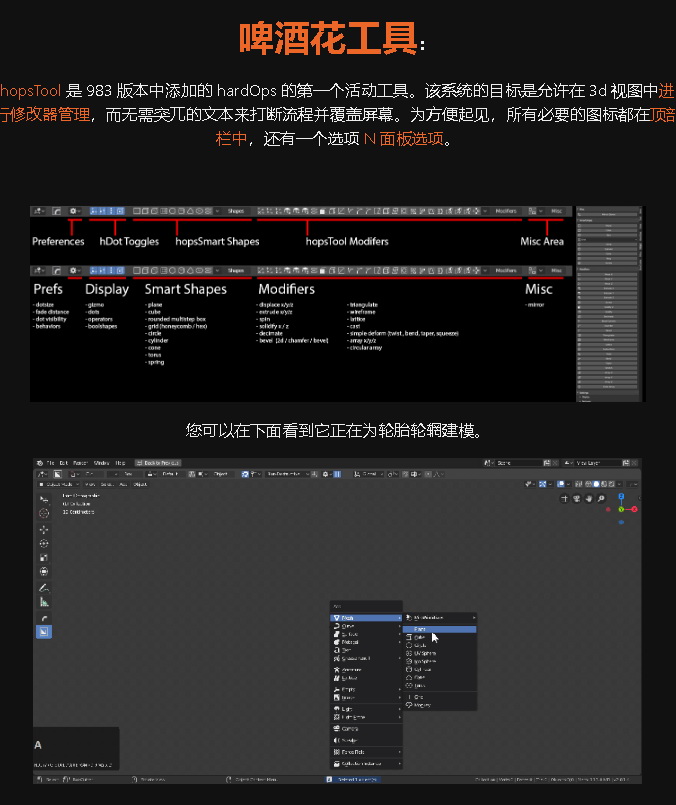Click the perspective/orthographic grid gizmo

tap(565, 499)
